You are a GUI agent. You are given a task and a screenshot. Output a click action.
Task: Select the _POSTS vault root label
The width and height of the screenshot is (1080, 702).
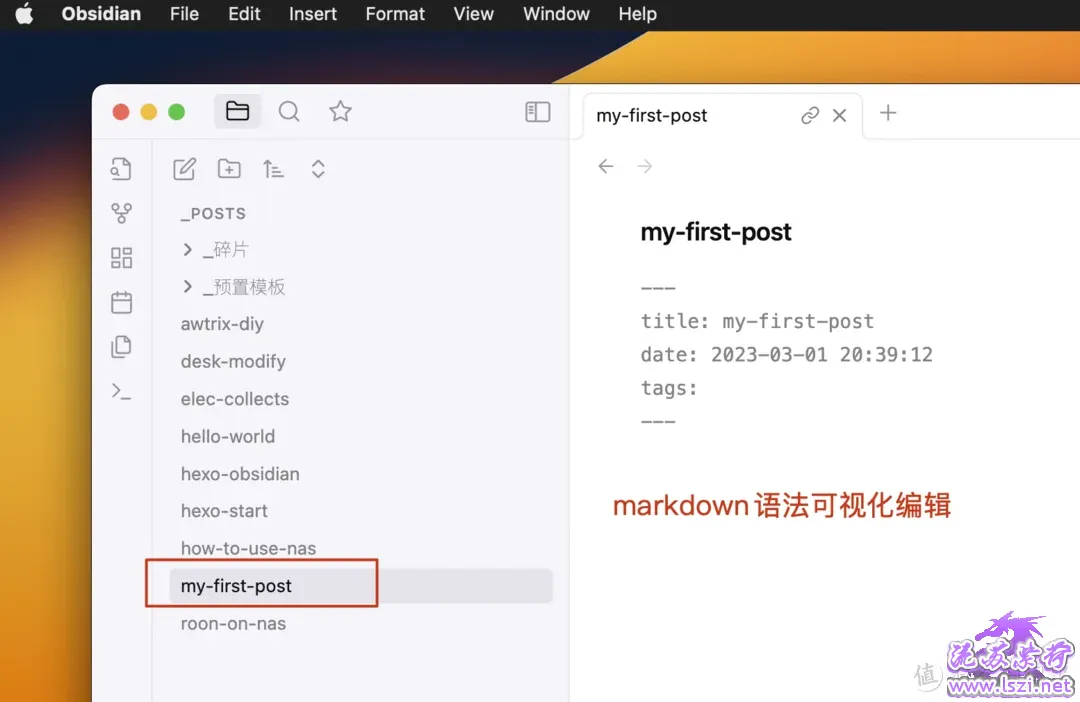click(214, 214)
